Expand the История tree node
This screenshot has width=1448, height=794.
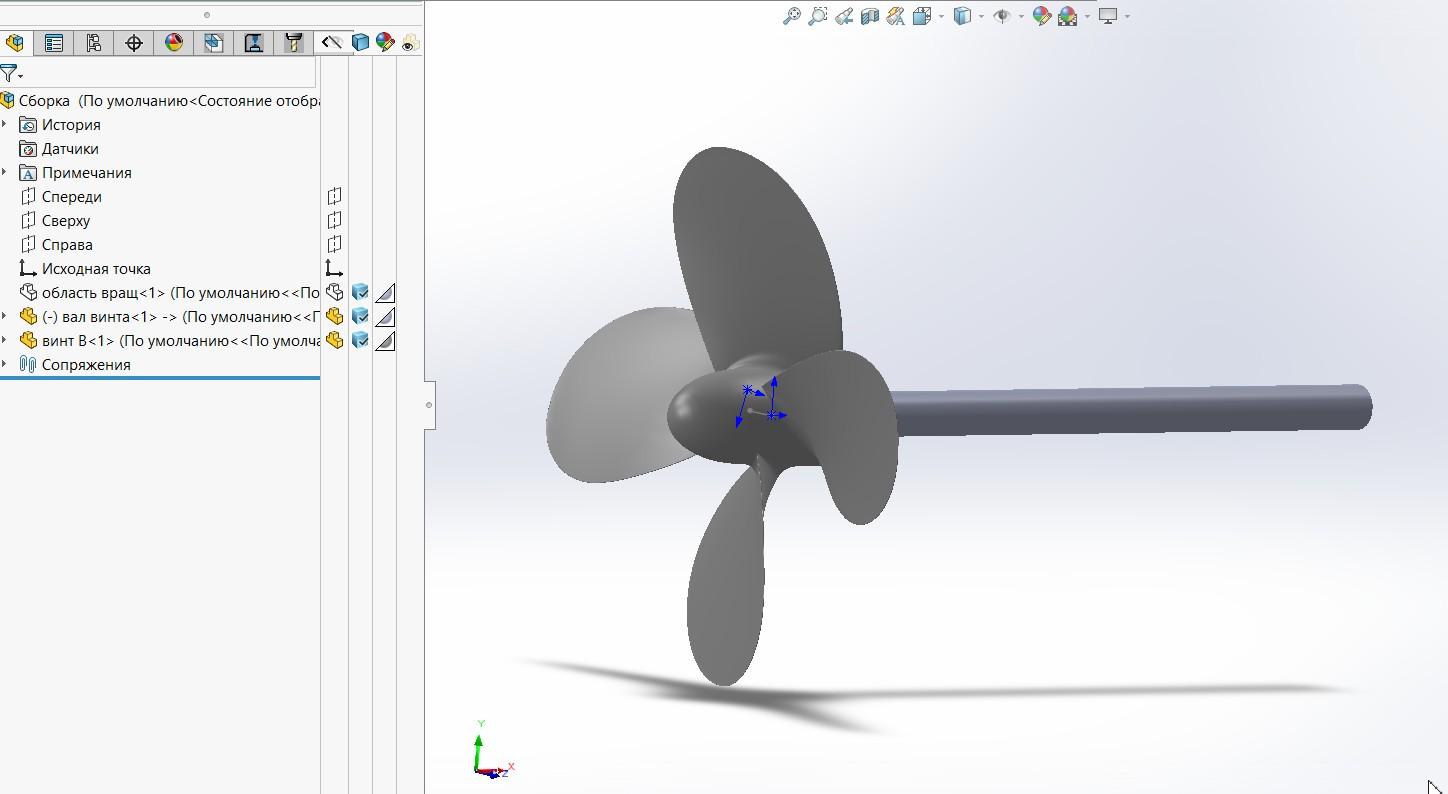(5, 125)
